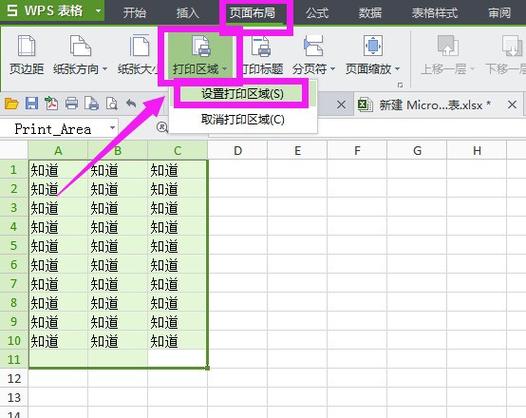Select column C header
The height and width of the screenshot is (418, 526).
point(177,151)
